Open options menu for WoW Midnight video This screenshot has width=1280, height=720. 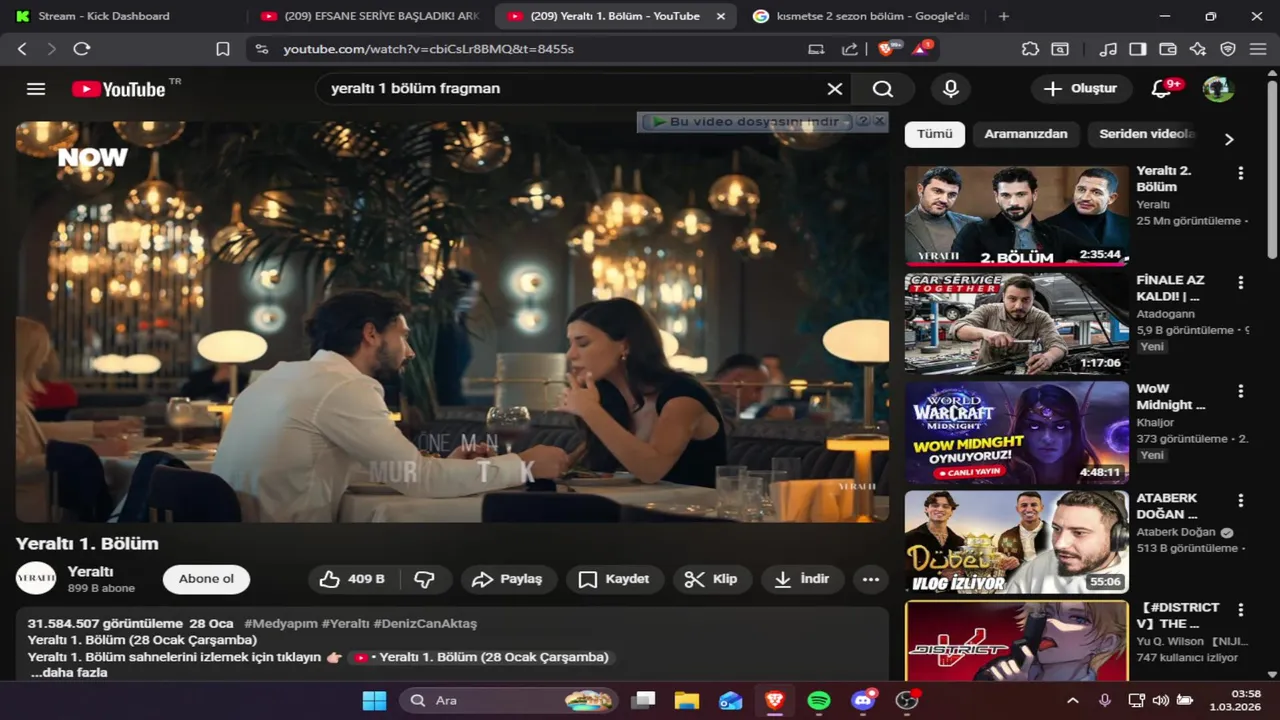(x=1241, y=391)
